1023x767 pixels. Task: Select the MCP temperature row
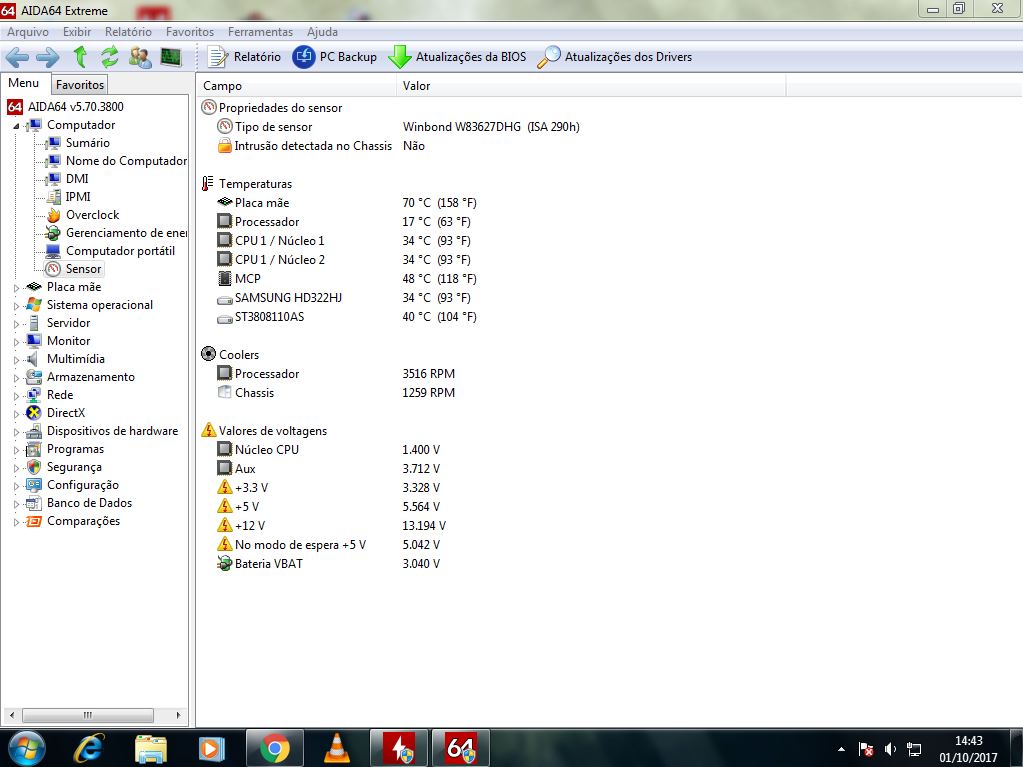[x=347, y=278]
